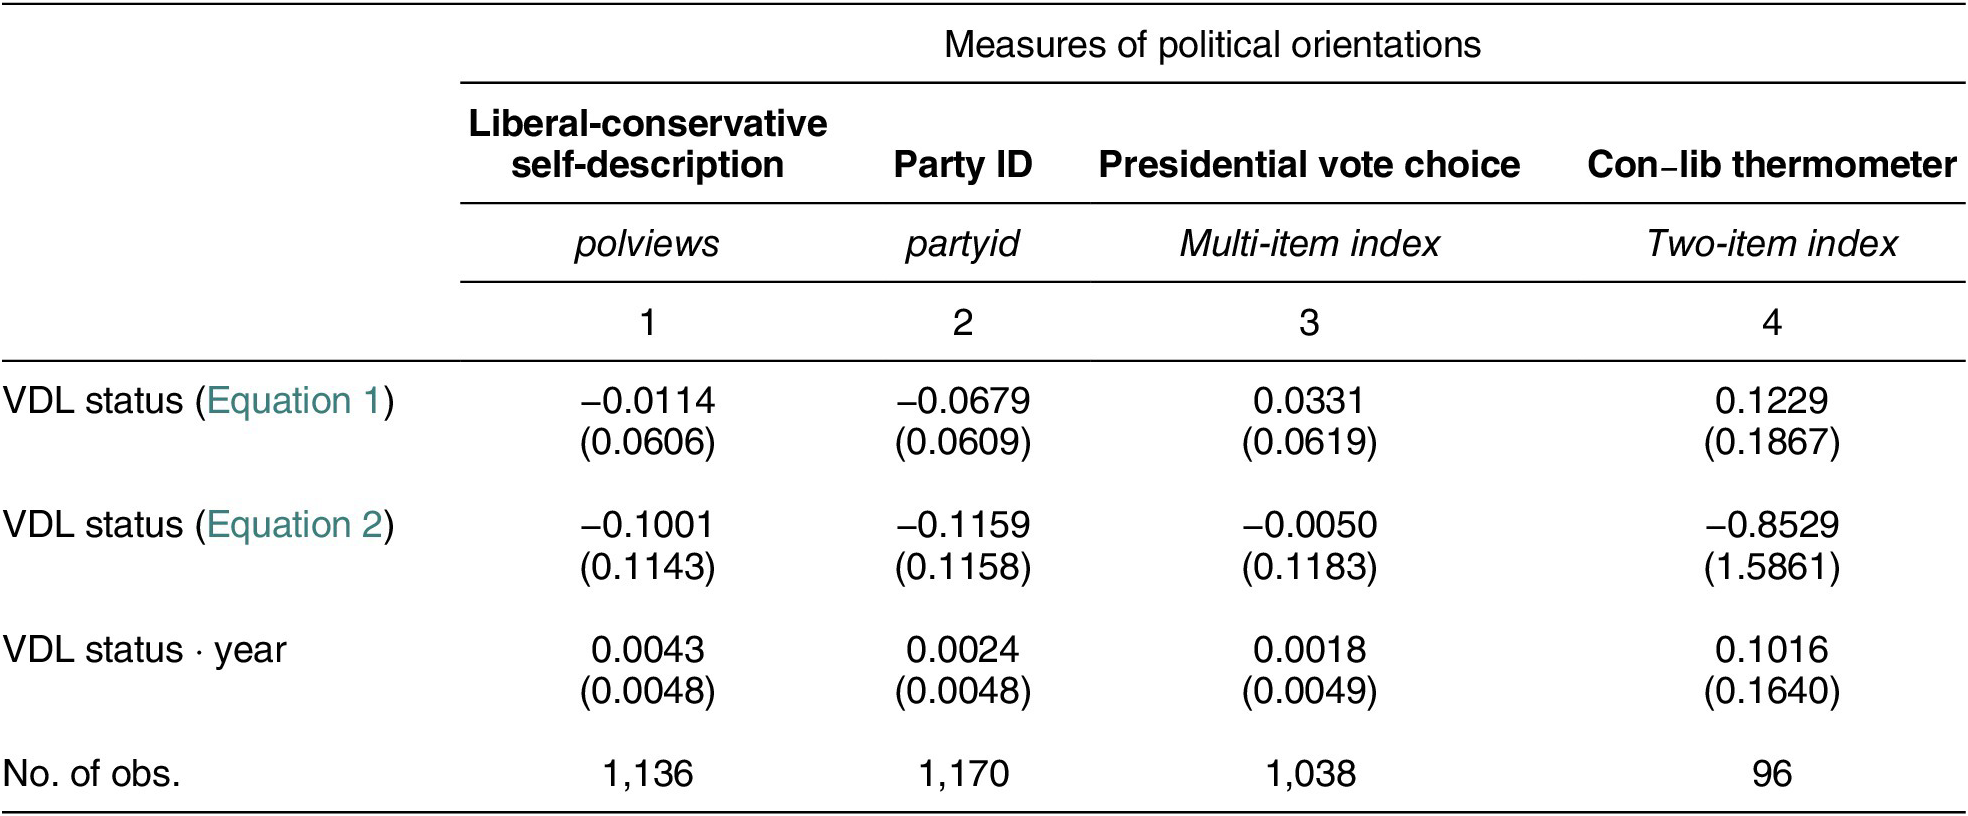This screenshot has width=1968, height=816.
Task: Select the italic 'partyid' variable label
Action: point(962,244)
